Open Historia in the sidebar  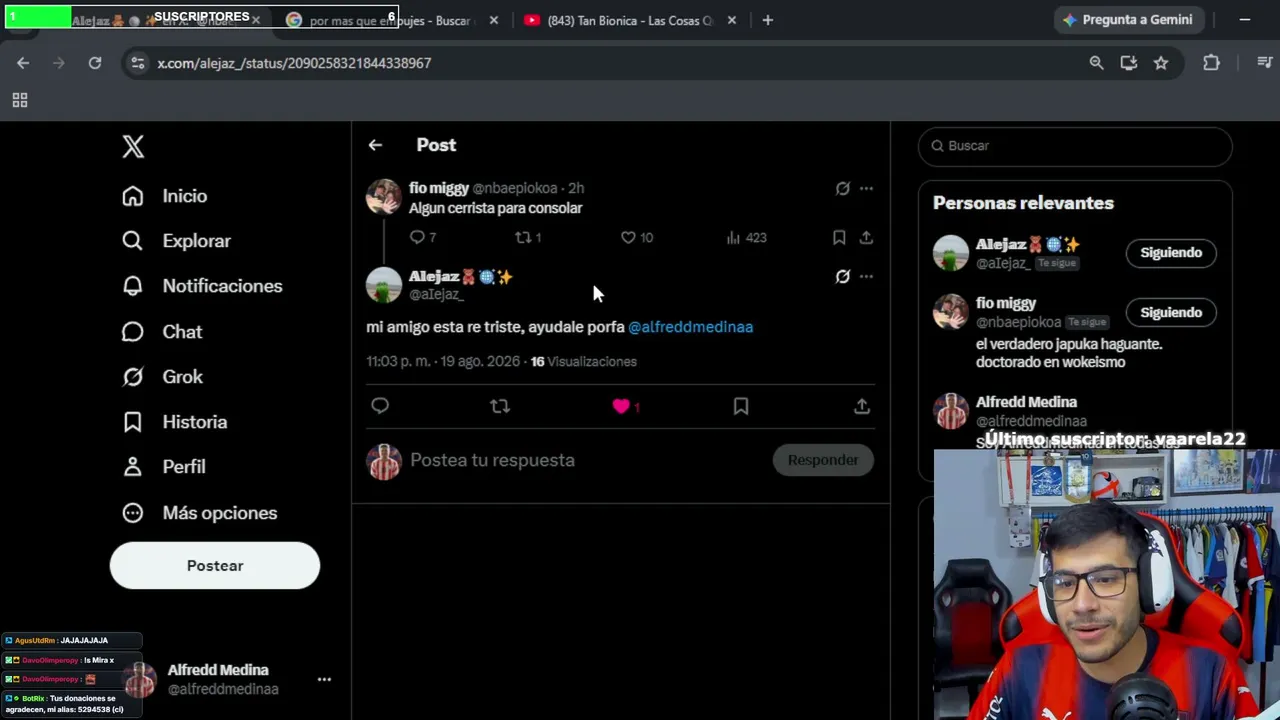(x=174, y=422)
